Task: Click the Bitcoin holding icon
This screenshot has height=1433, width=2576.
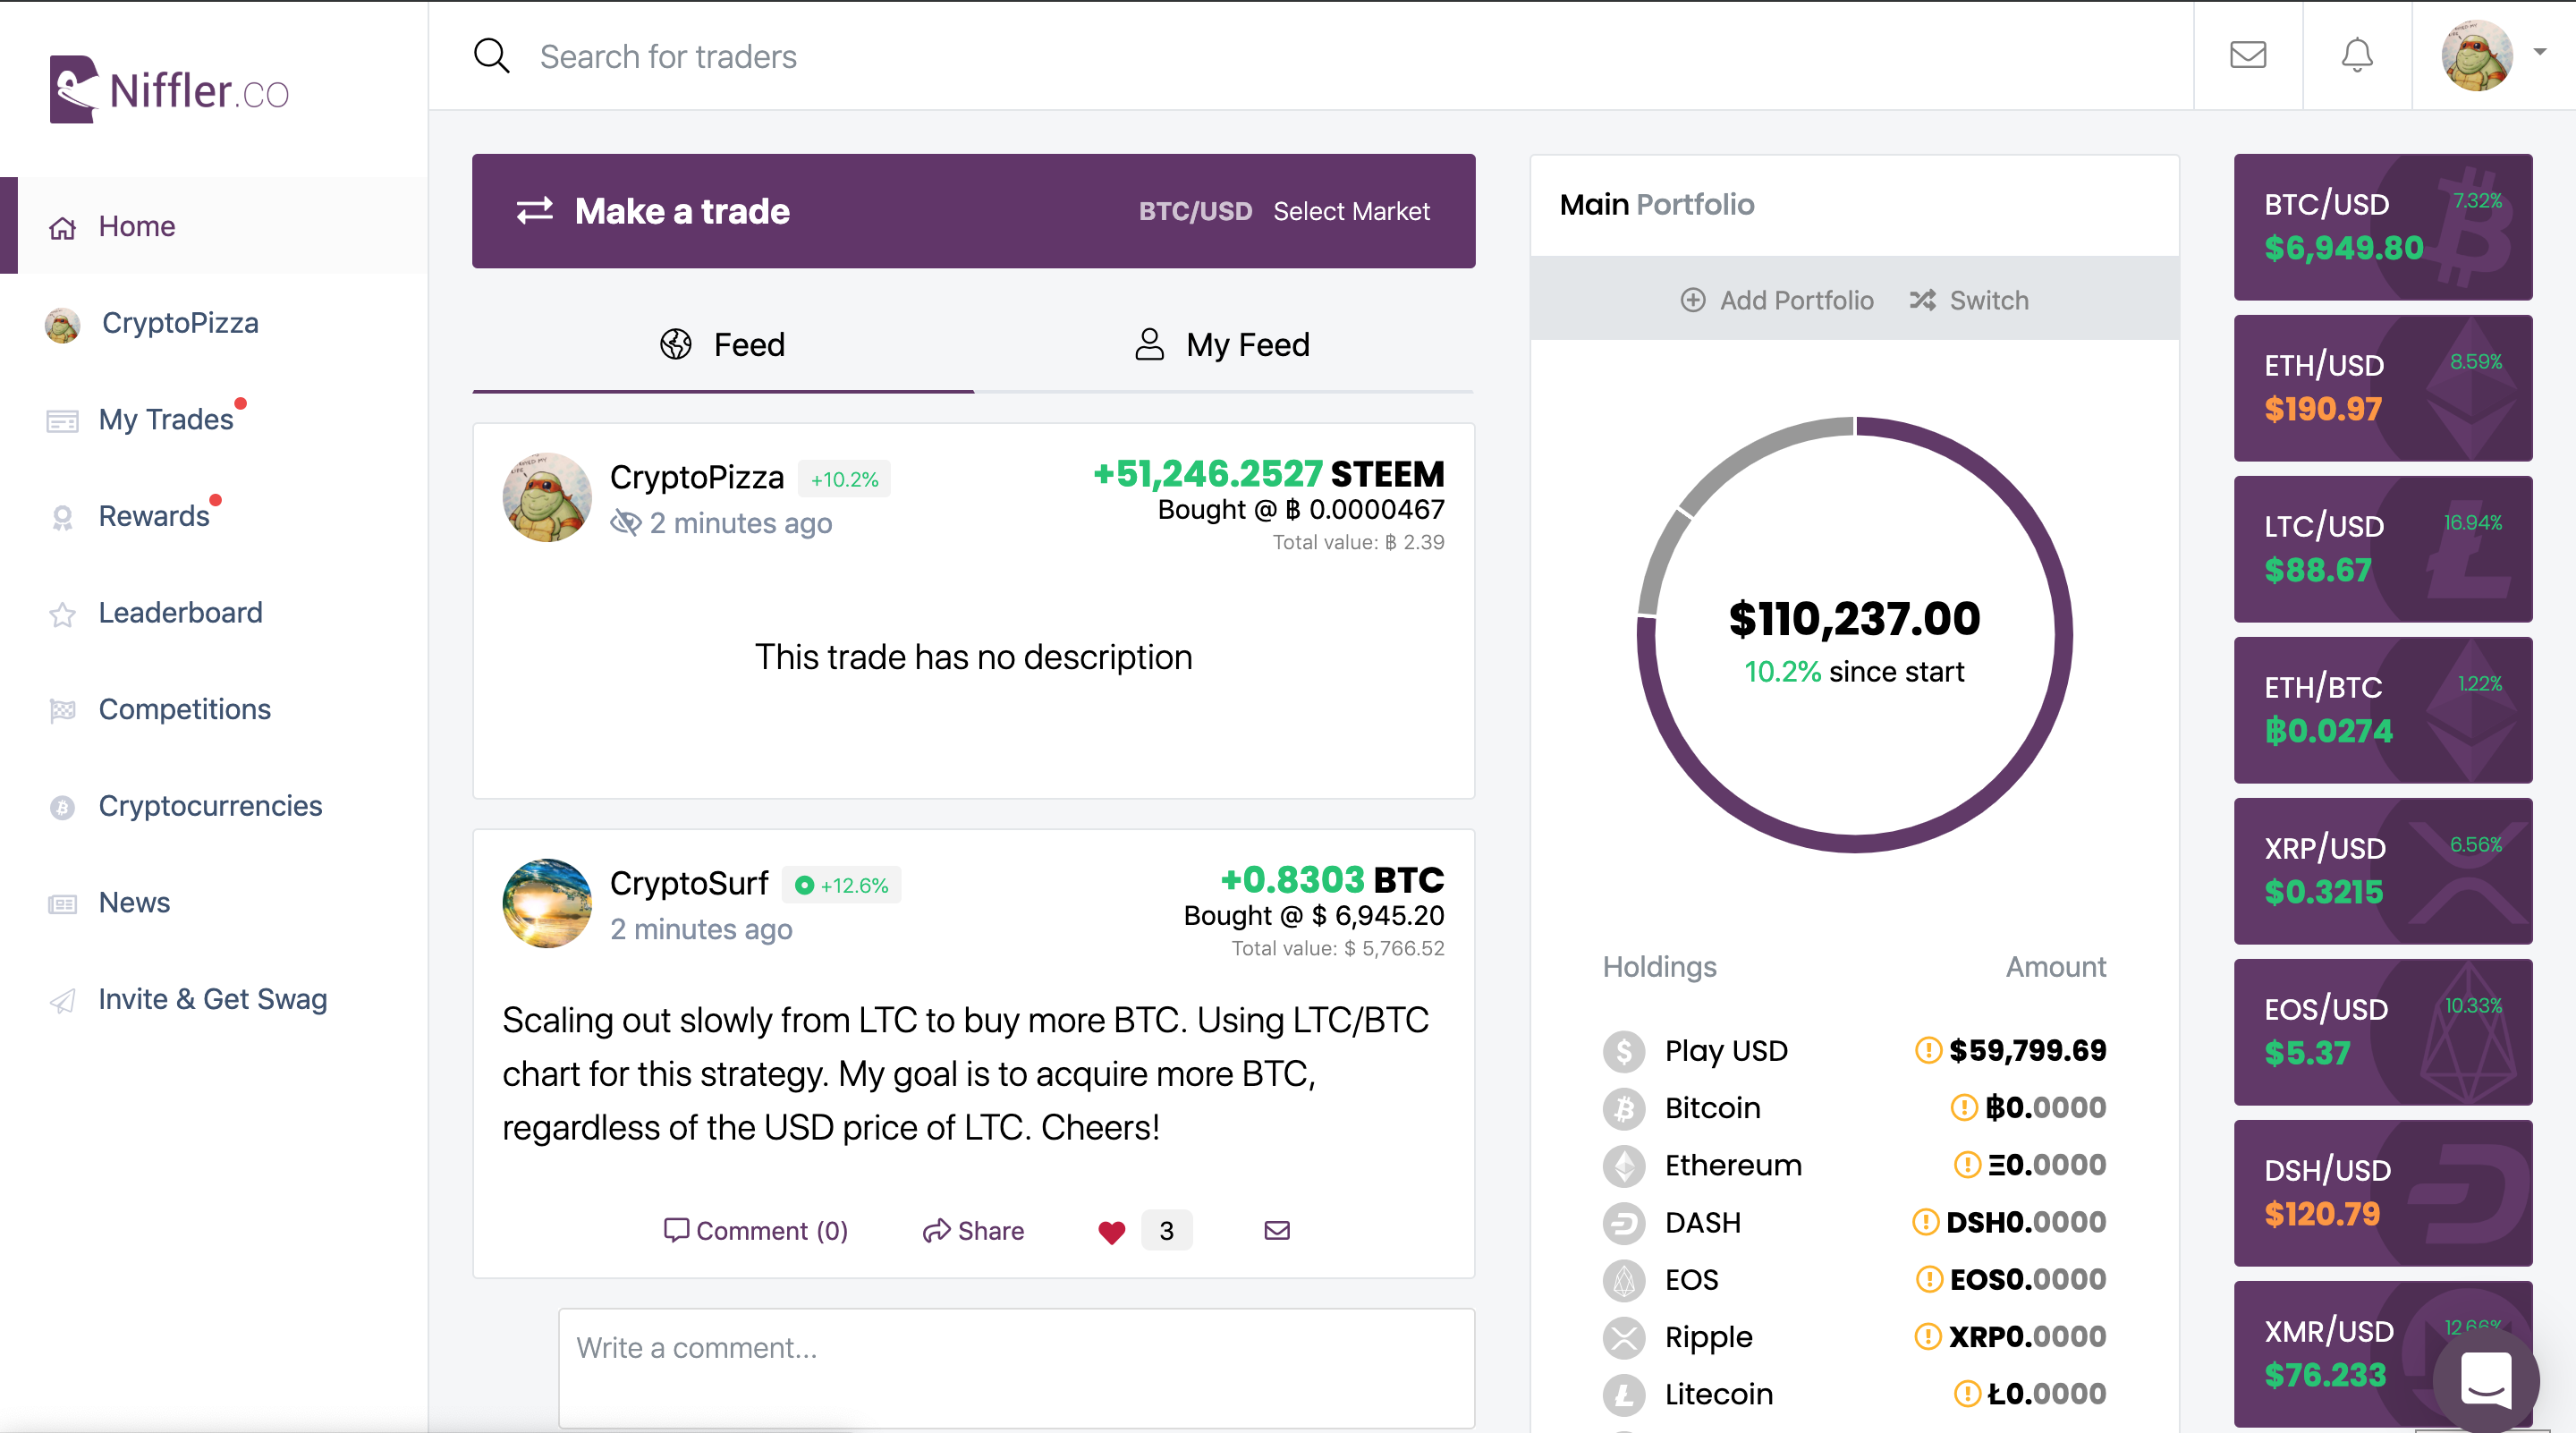Action: pyautogui.click(x=1623, y=1108)
